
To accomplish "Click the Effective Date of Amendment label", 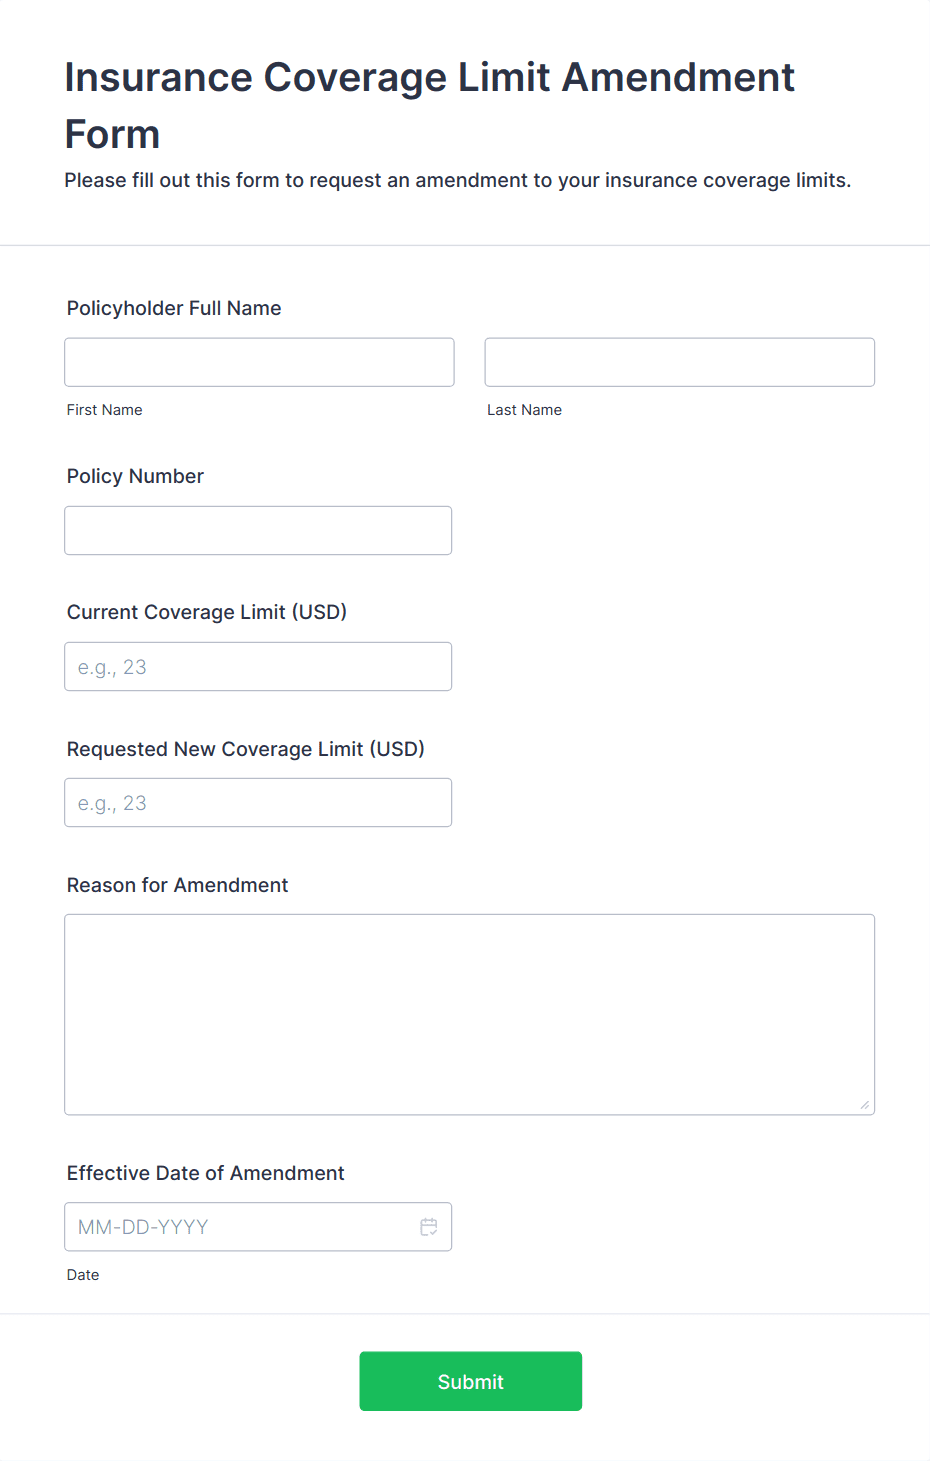I will click(205, 1173).
